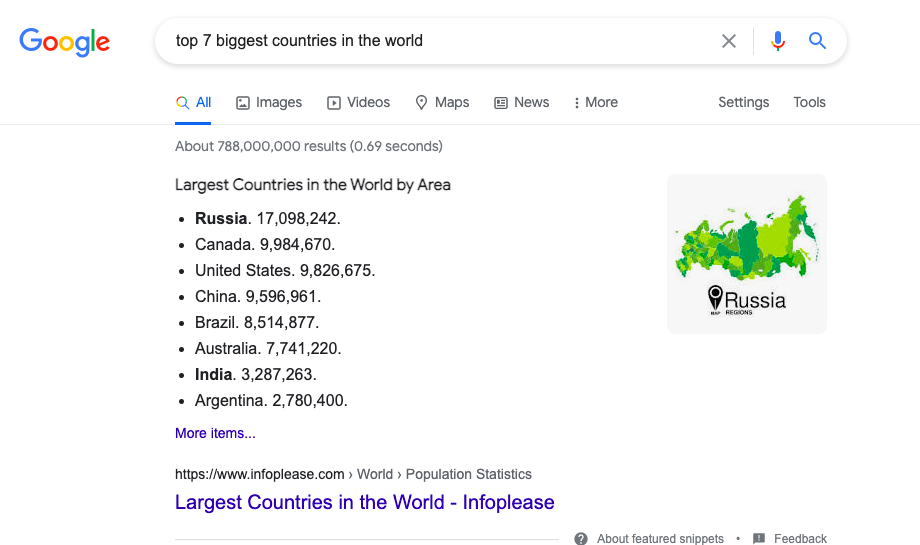The width and height of the screenshot is (920, 545).
Task: Click the Australia 7,741,220 list entry
Action: click(x=268, y=348)
